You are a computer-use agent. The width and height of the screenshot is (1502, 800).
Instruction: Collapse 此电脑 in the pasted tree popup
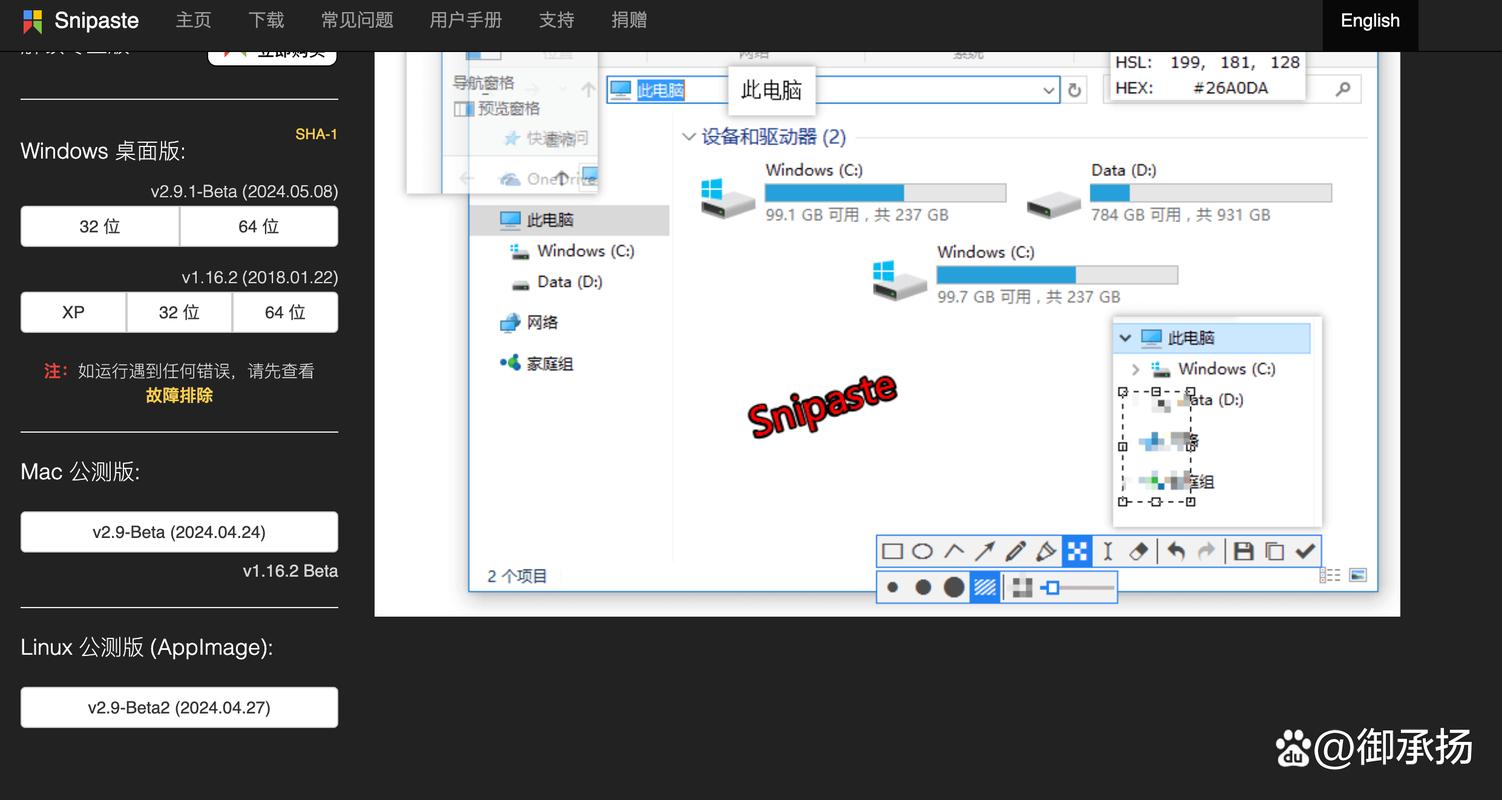(x=1125, y=338)
